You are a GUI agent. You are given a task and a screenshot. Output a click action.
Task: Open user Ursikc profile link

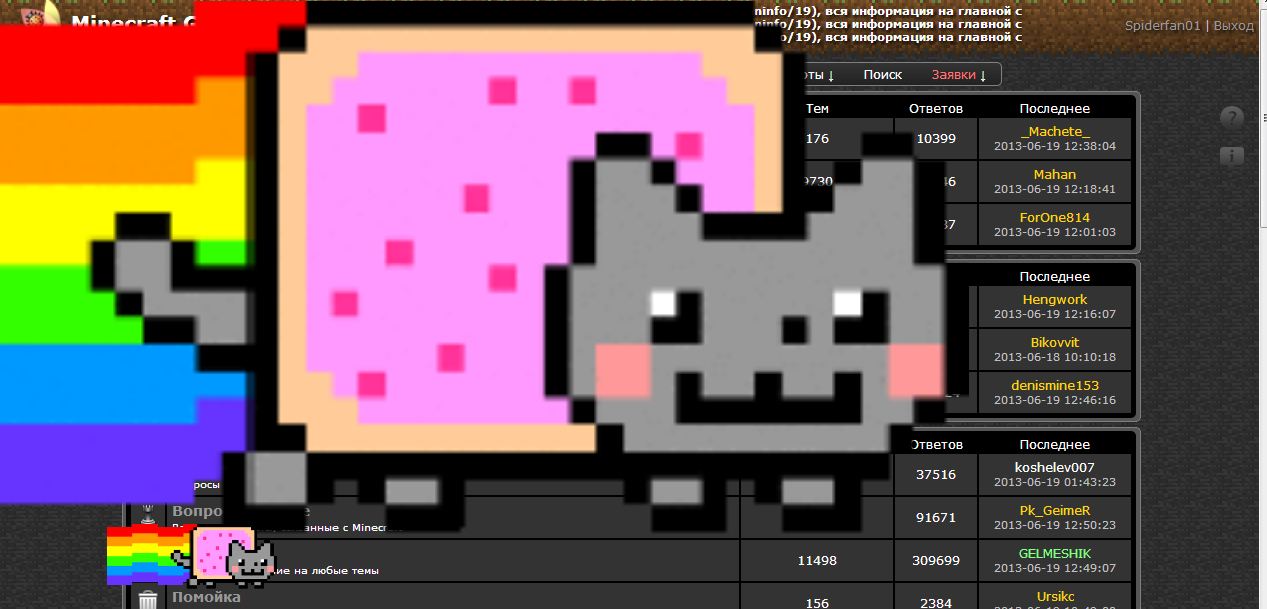coord(1055,596)
